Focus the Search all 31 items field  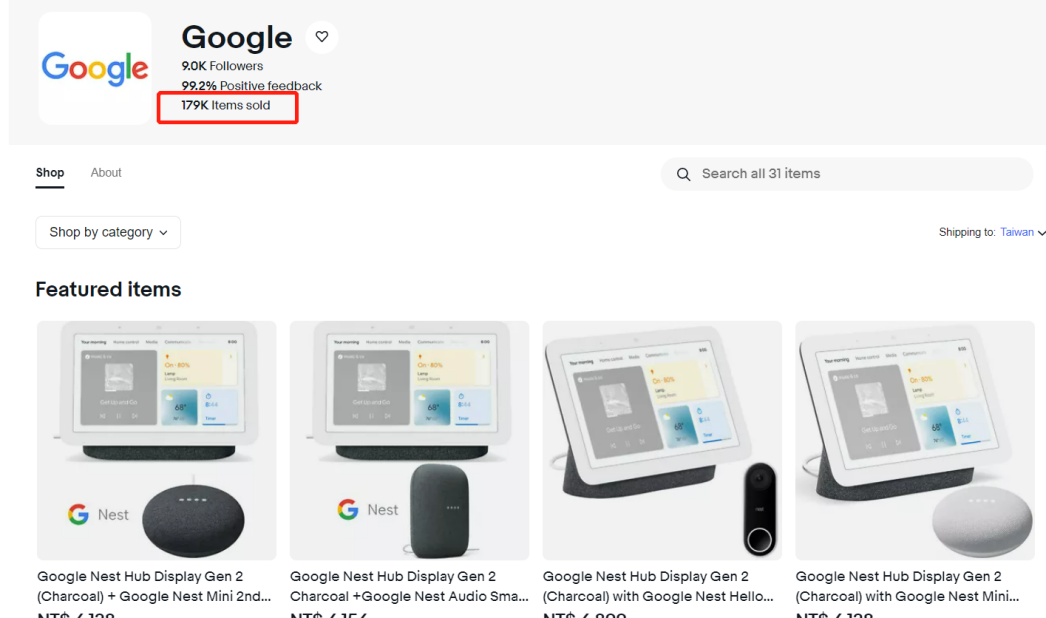847,174
